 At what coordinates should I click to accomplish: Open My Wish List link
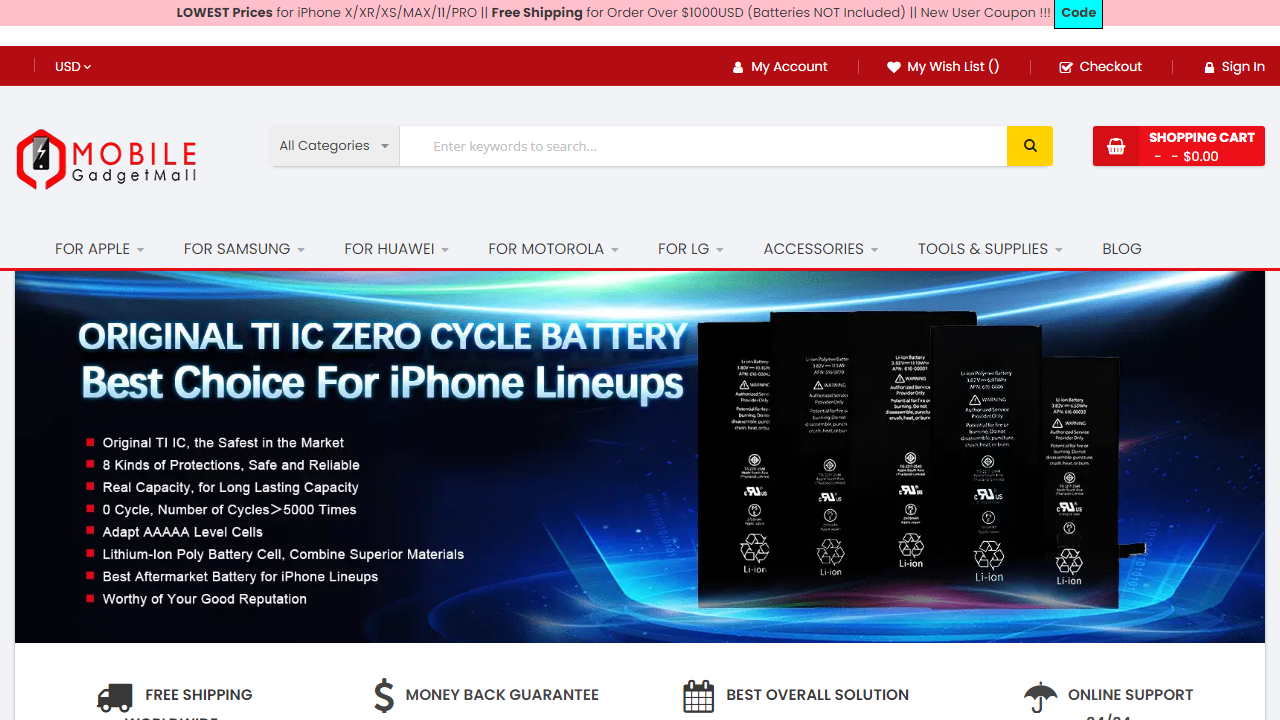pos(953,67)
